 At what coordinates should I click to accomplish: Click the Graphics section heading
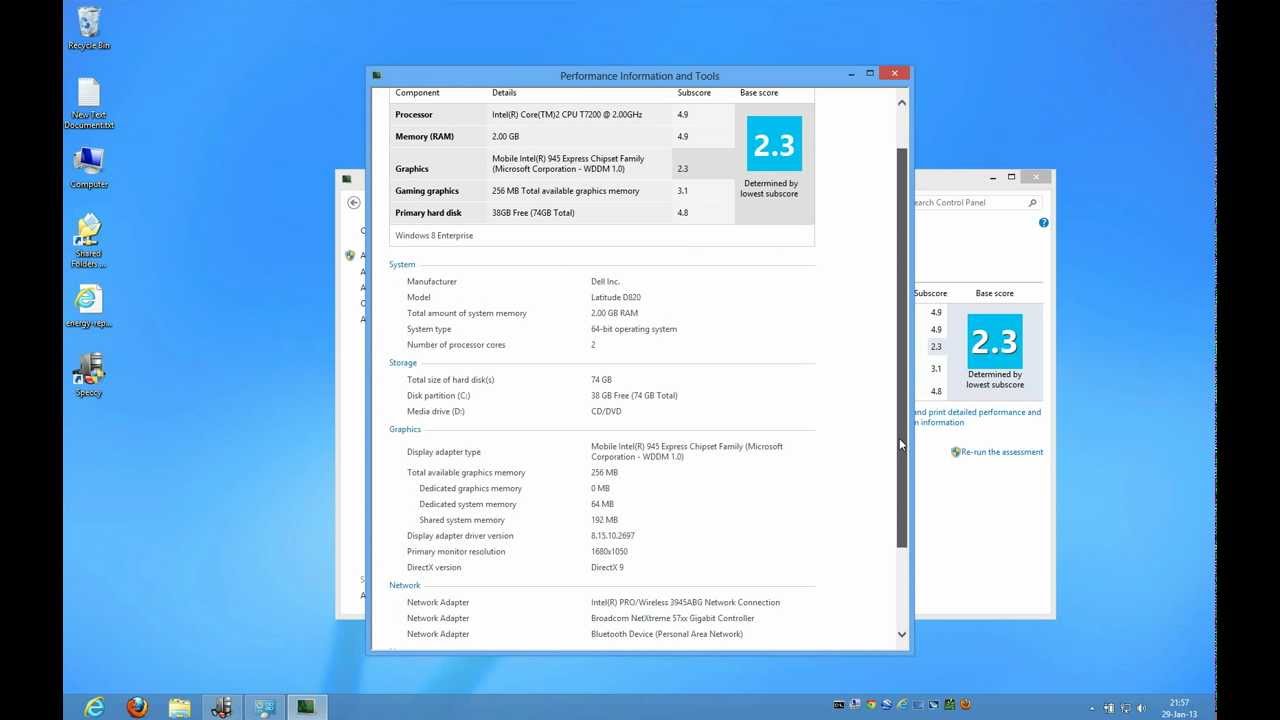pyautogui.click(x=405, y=430)
